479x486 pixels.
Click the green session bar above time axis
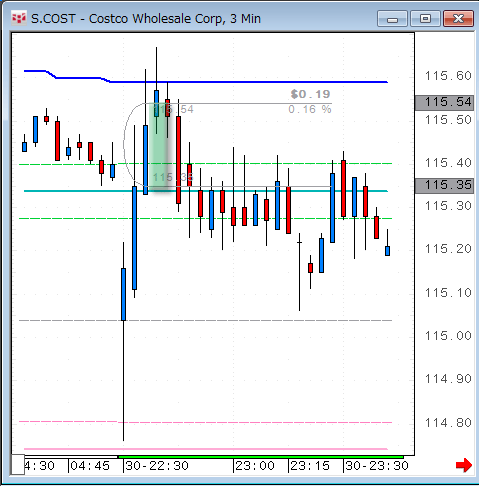coord(261,457)
